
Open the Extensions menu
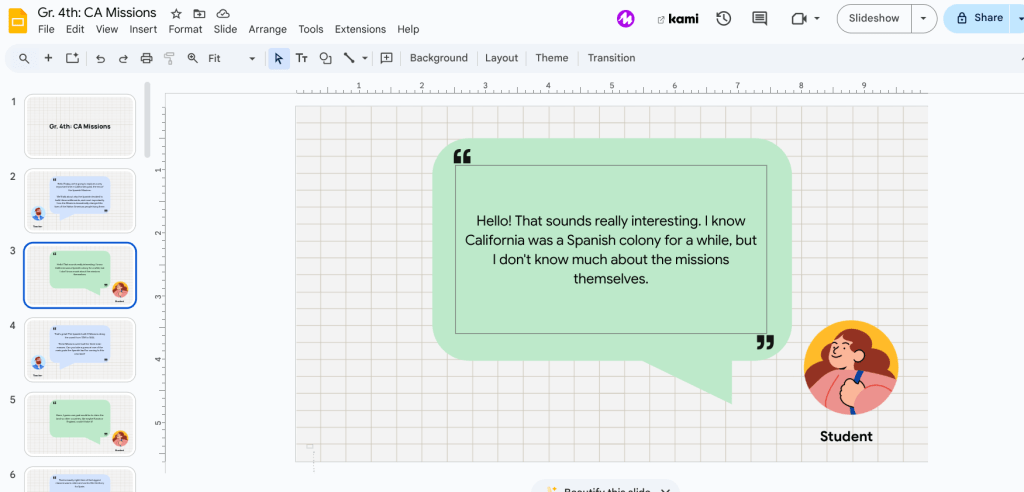pos(360,29)
